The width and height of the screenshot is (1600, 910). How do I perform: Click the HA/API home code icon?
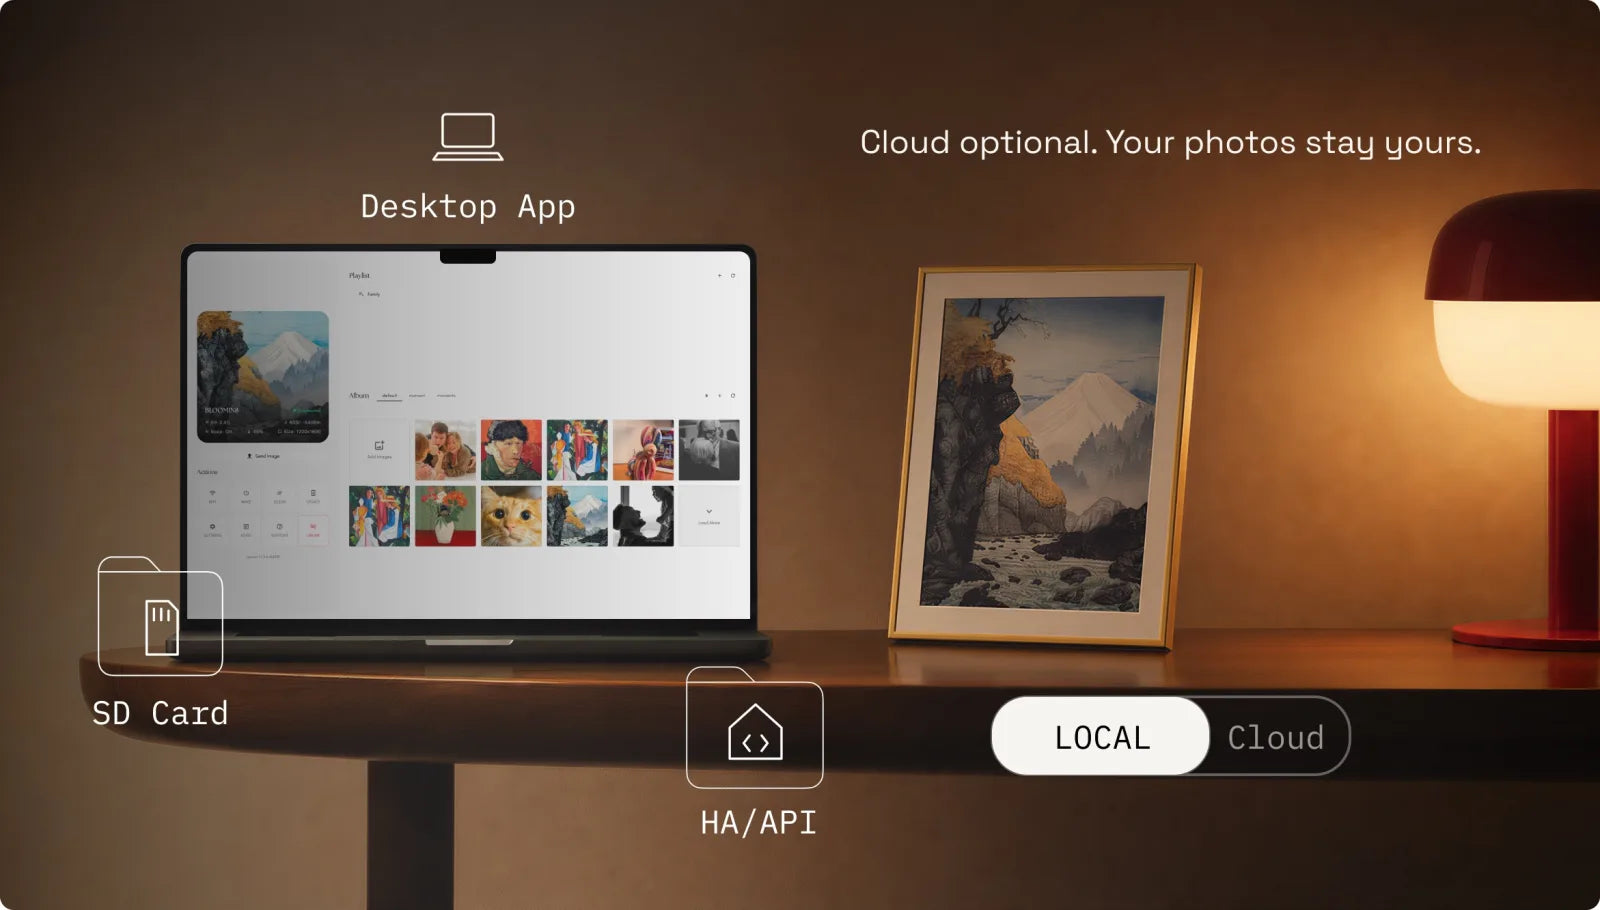[x=755, y=729]
